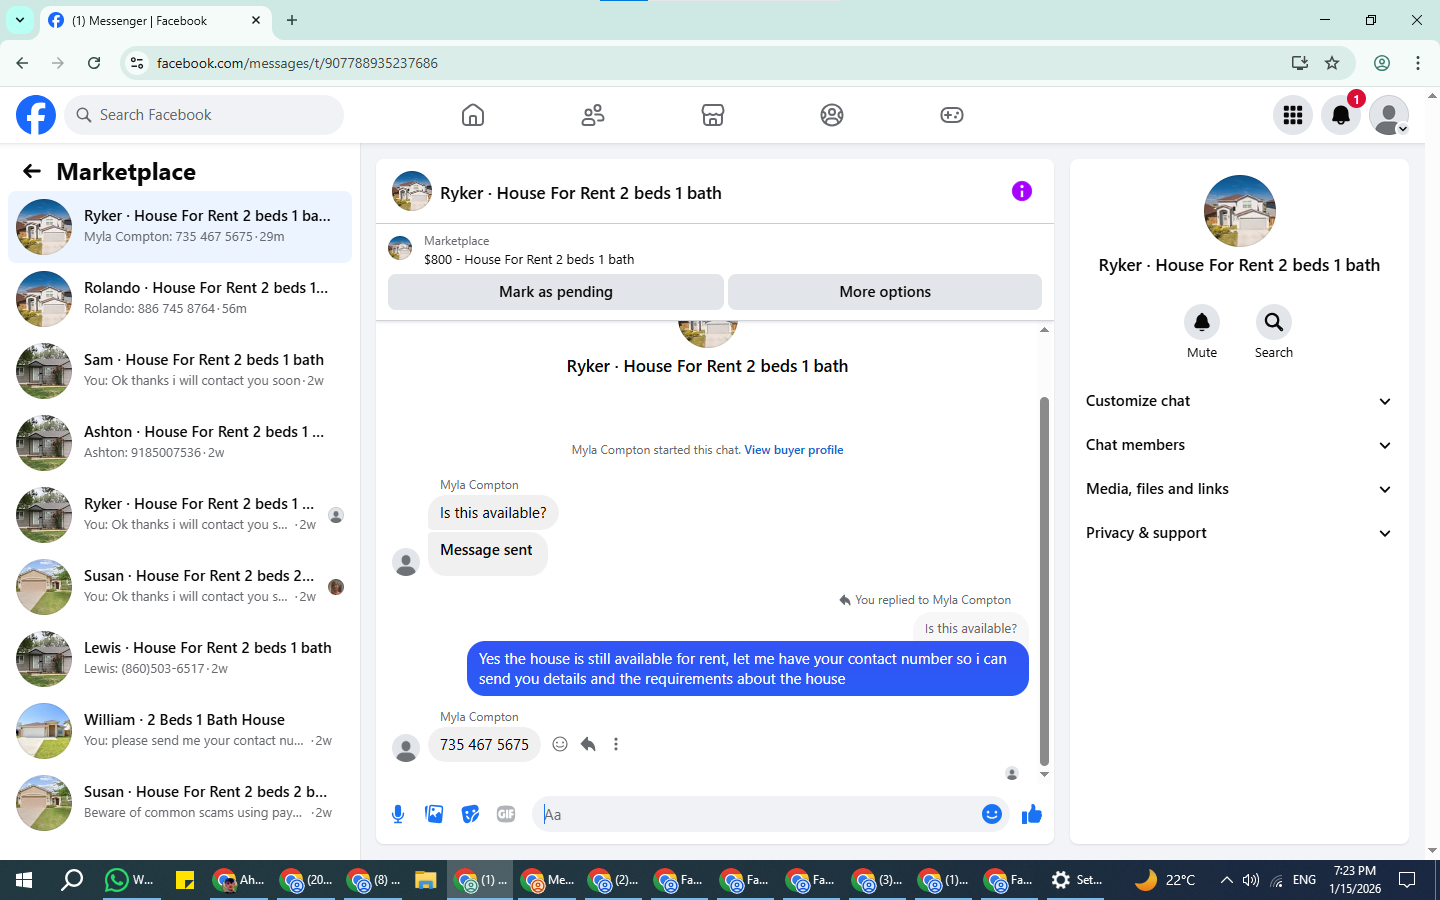Open the notifications bell icon
The image size is (1440, 900).
(1341, 115)
